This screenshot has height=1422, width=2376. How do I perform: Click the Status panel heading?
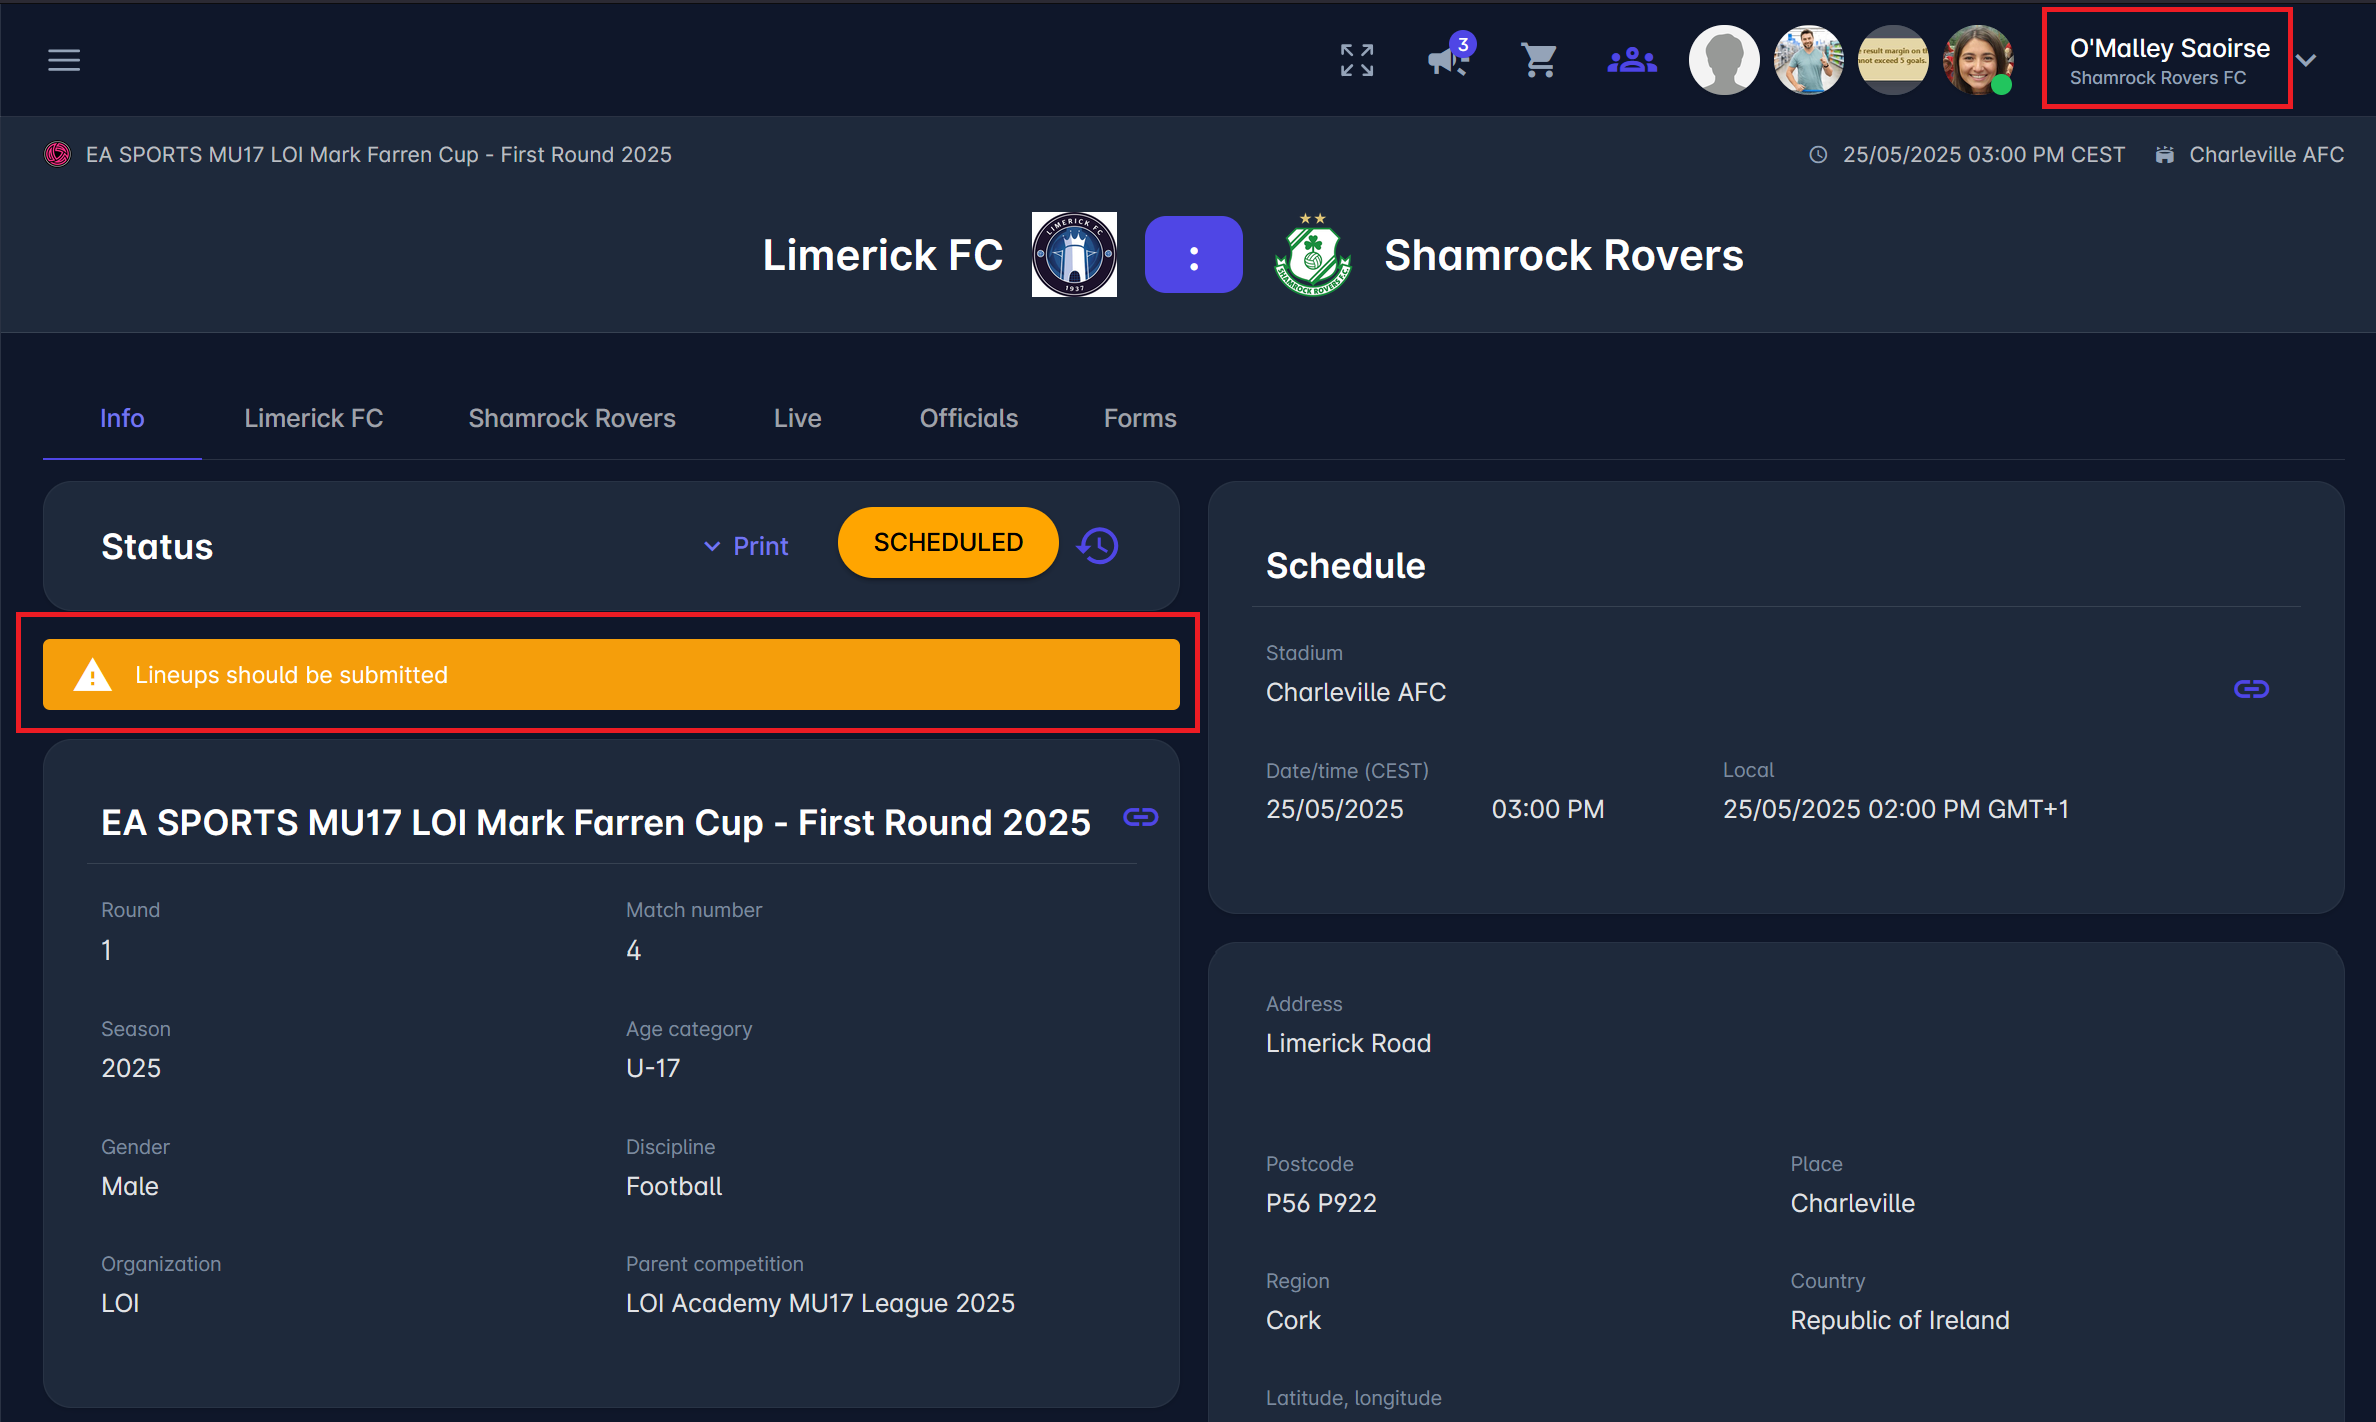[157, 547]
